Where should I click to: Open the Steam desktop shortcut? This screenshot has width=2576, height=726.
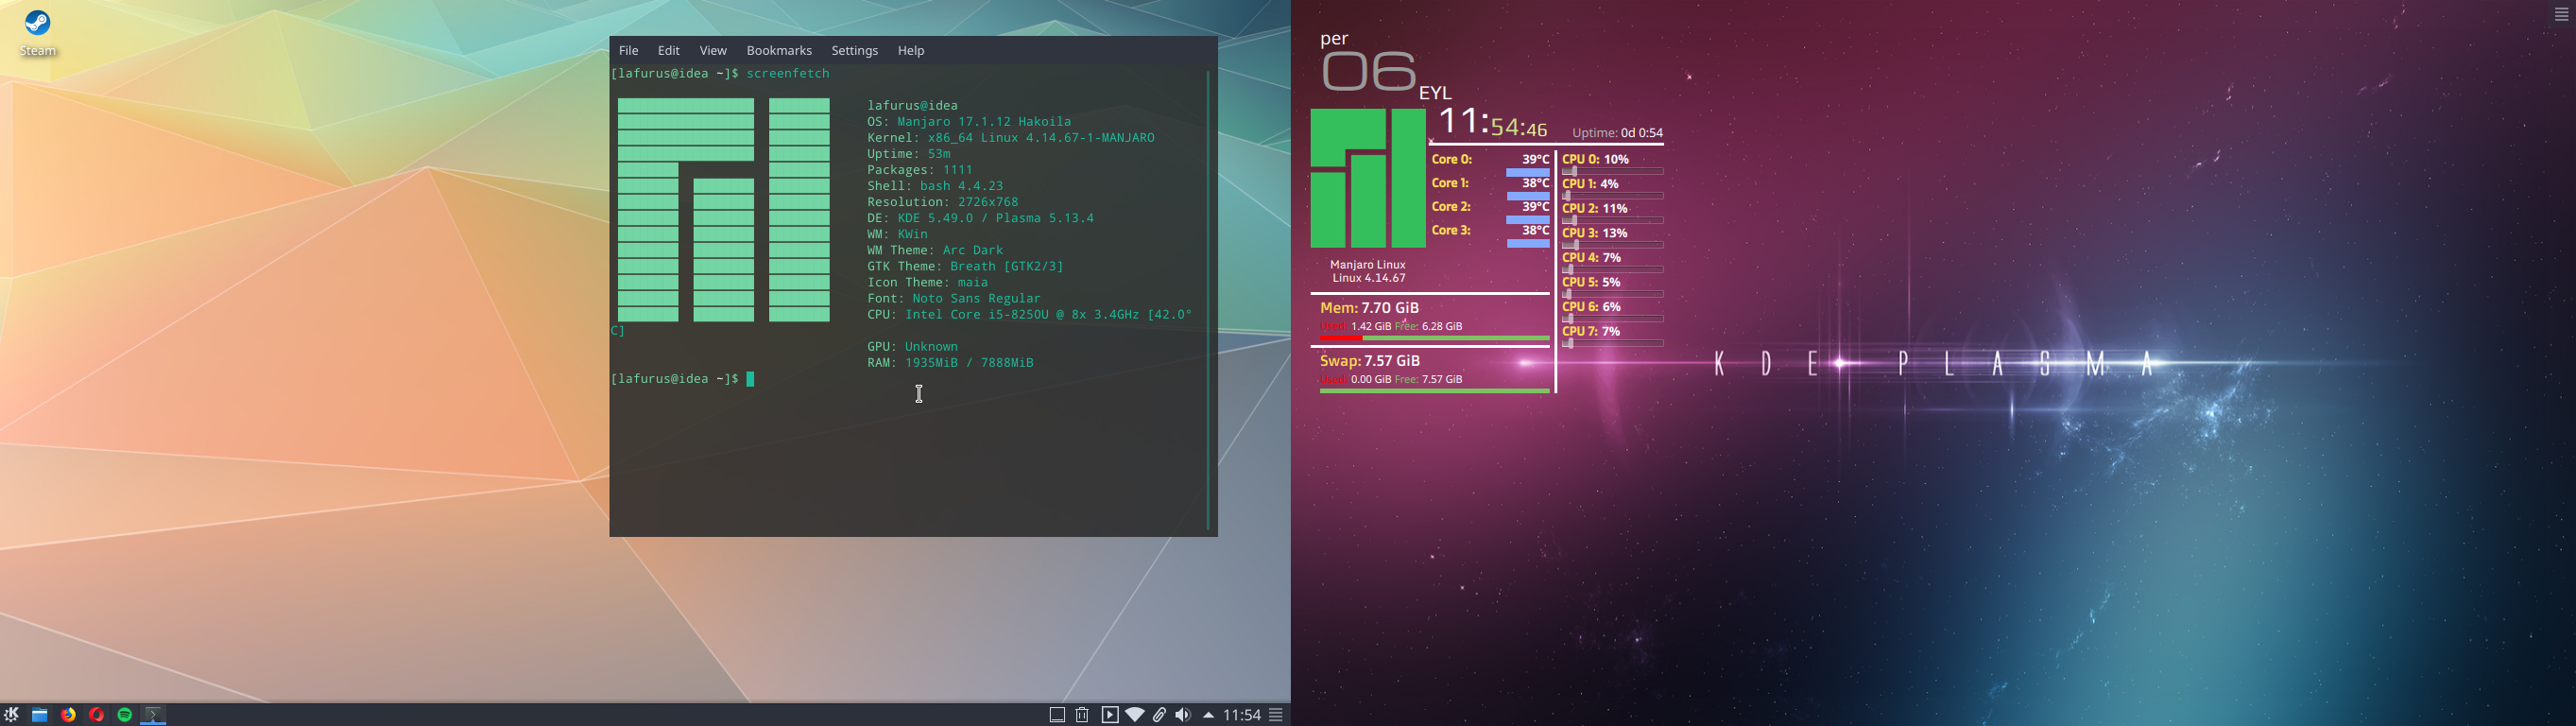coord(38,31)
